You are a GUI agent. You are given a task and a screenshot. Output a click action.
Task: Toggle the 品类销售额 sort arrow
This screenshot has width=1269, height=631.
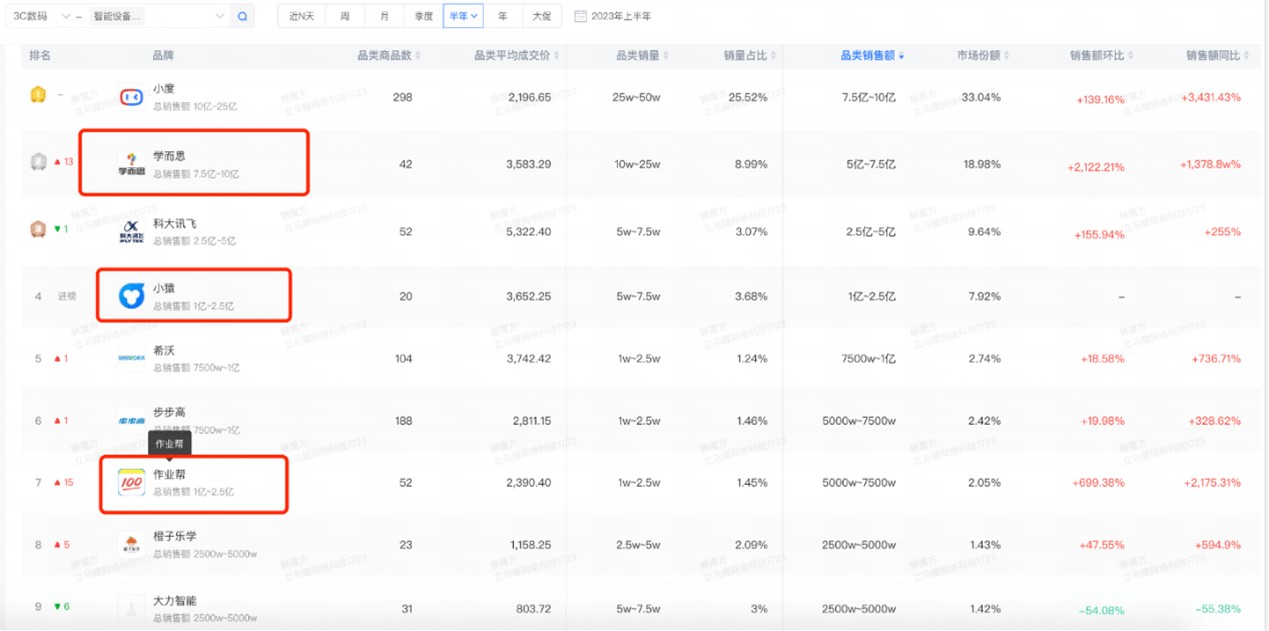(x=902, y=56)
